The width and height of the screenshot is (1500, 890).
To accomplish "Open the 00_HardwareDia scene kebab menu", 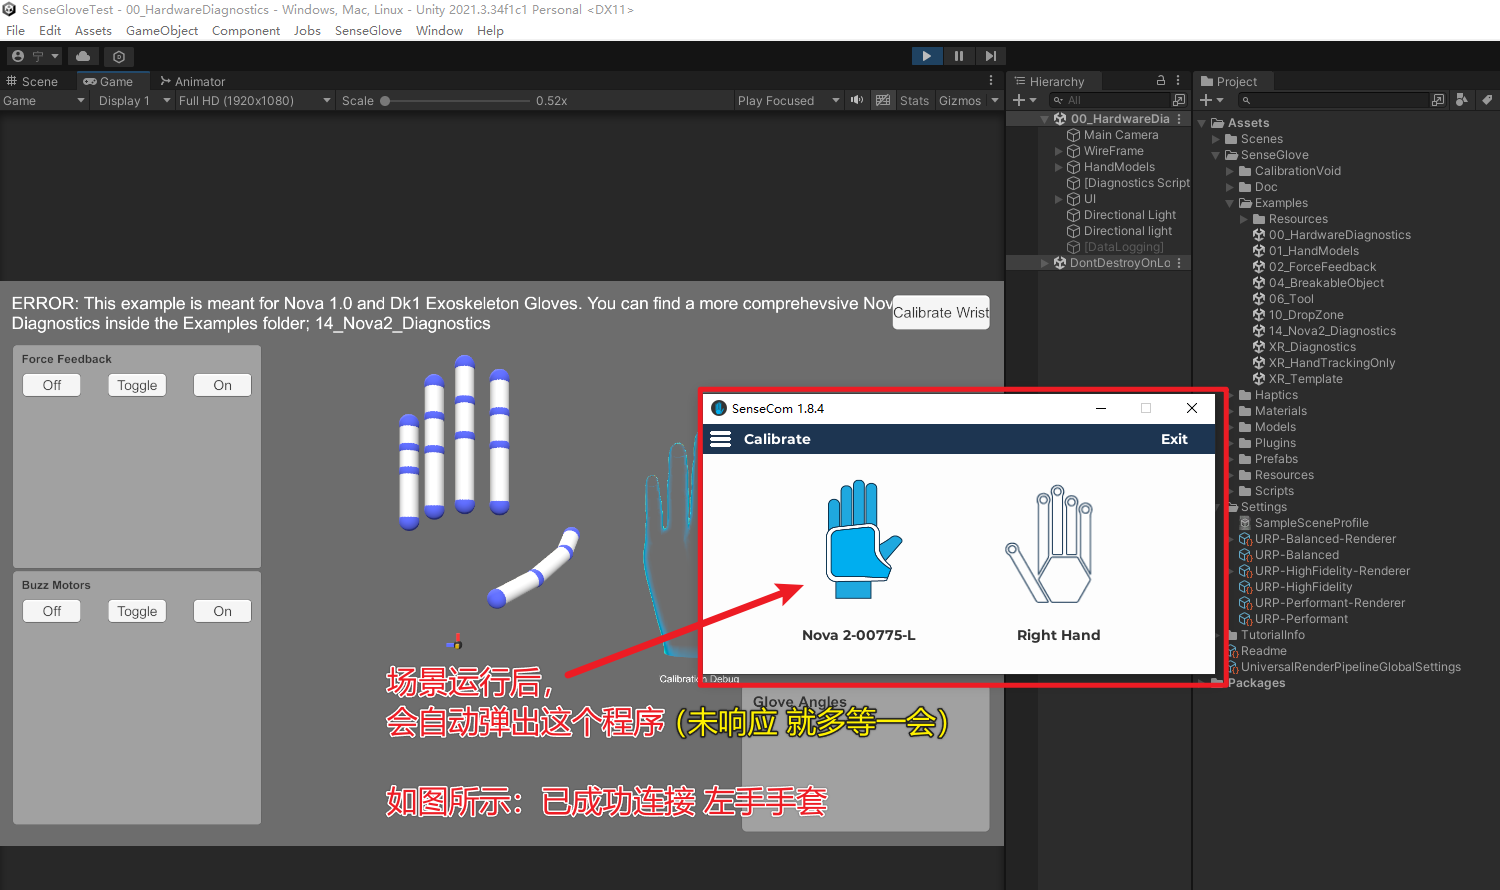I will tap(1179, 119).
